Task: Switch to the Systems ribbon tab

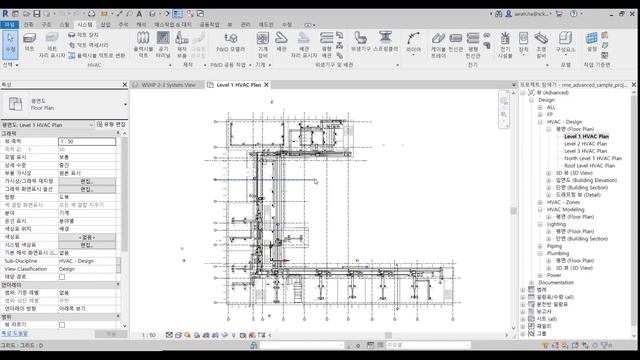Action: click(x=85, y=24)
